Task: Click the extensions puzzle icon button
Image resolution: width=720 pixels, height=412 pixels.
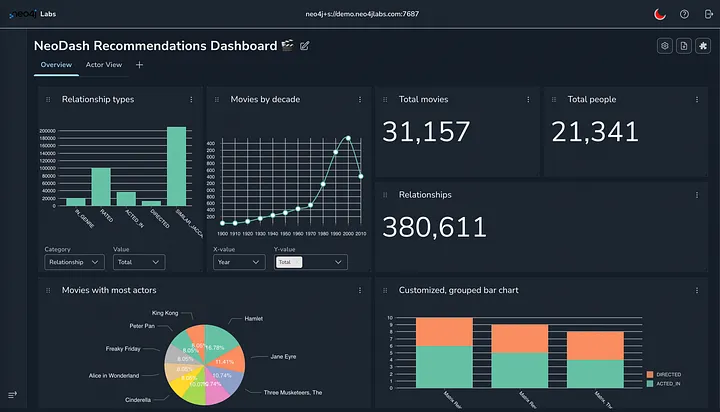Action: tap(703, 46)
